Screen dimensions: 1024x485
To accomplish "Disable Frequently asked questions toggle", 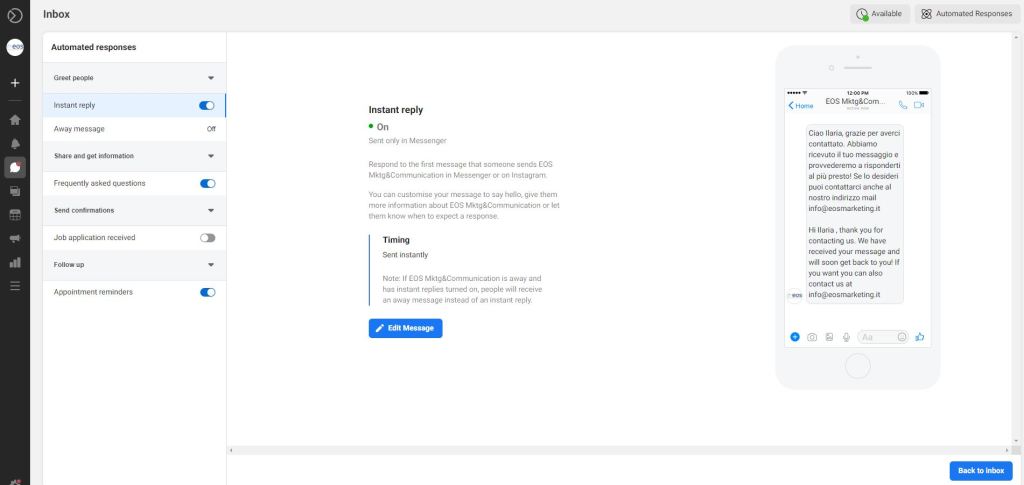I will 207,184.
